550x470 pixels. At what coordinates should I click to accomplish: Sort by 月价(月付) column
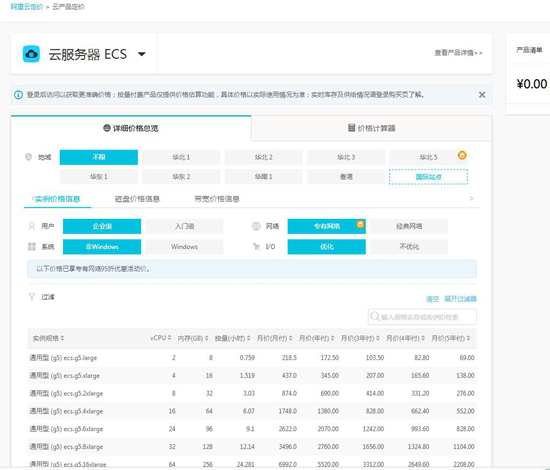coord(275,338)
